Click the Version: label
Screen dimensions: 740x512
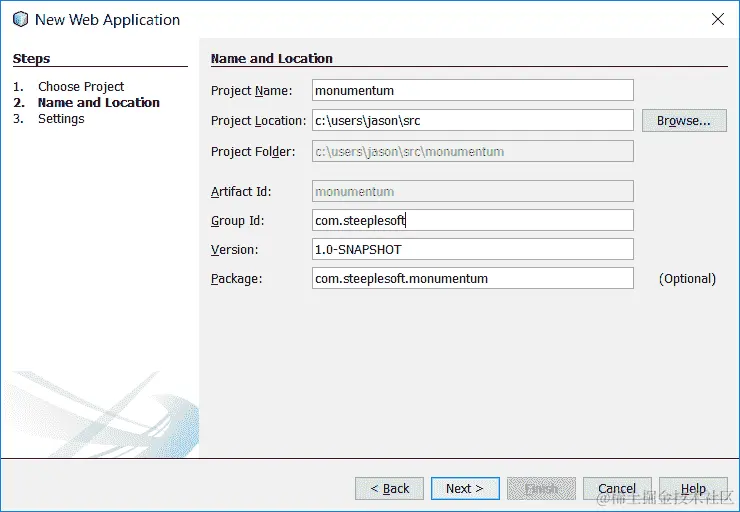(x=235, y=250)
